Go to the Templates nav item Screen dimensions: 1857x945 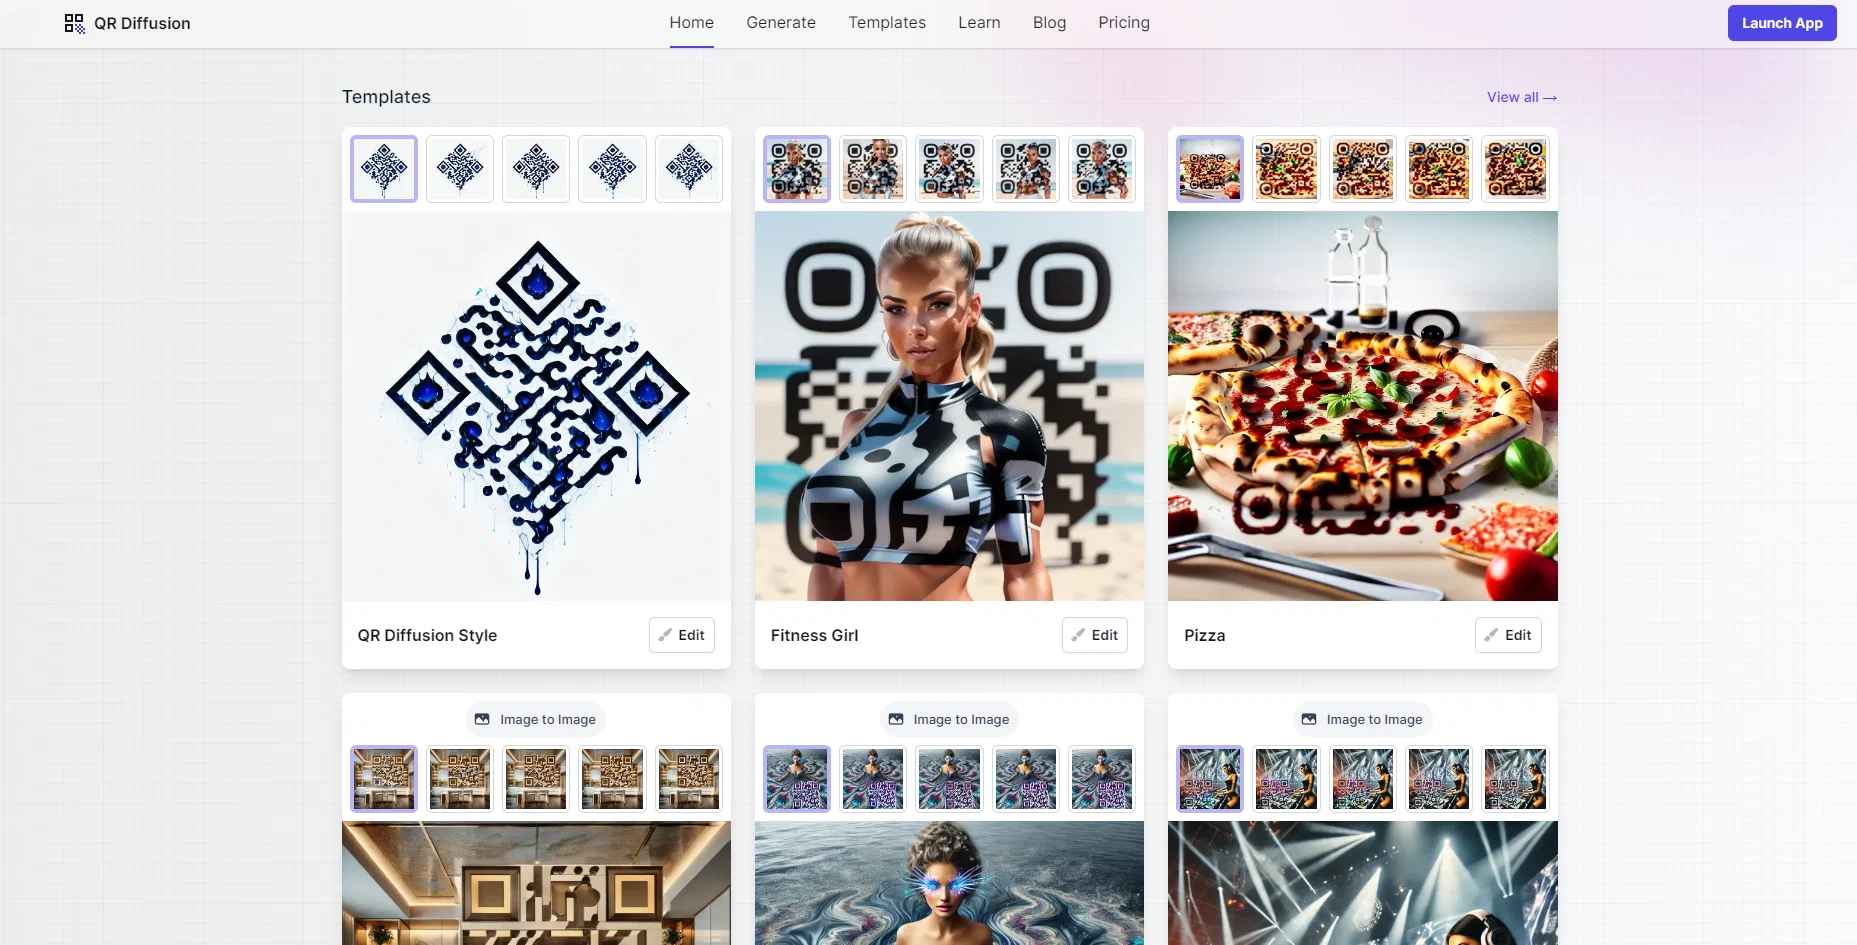click(x=887, y=22)
